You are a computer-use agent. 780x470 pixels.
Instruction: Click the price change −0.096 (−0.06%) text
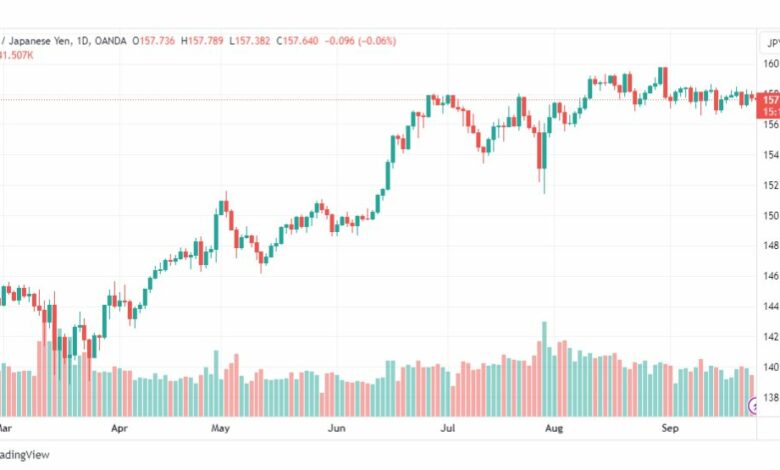click(361, 41)
